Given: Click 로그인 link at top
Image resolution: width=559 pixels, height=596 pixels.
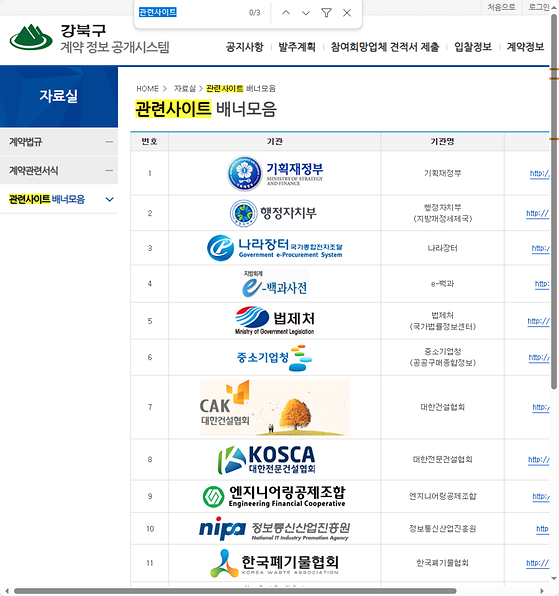Looking at the screenshot, I should click(539, 7).
